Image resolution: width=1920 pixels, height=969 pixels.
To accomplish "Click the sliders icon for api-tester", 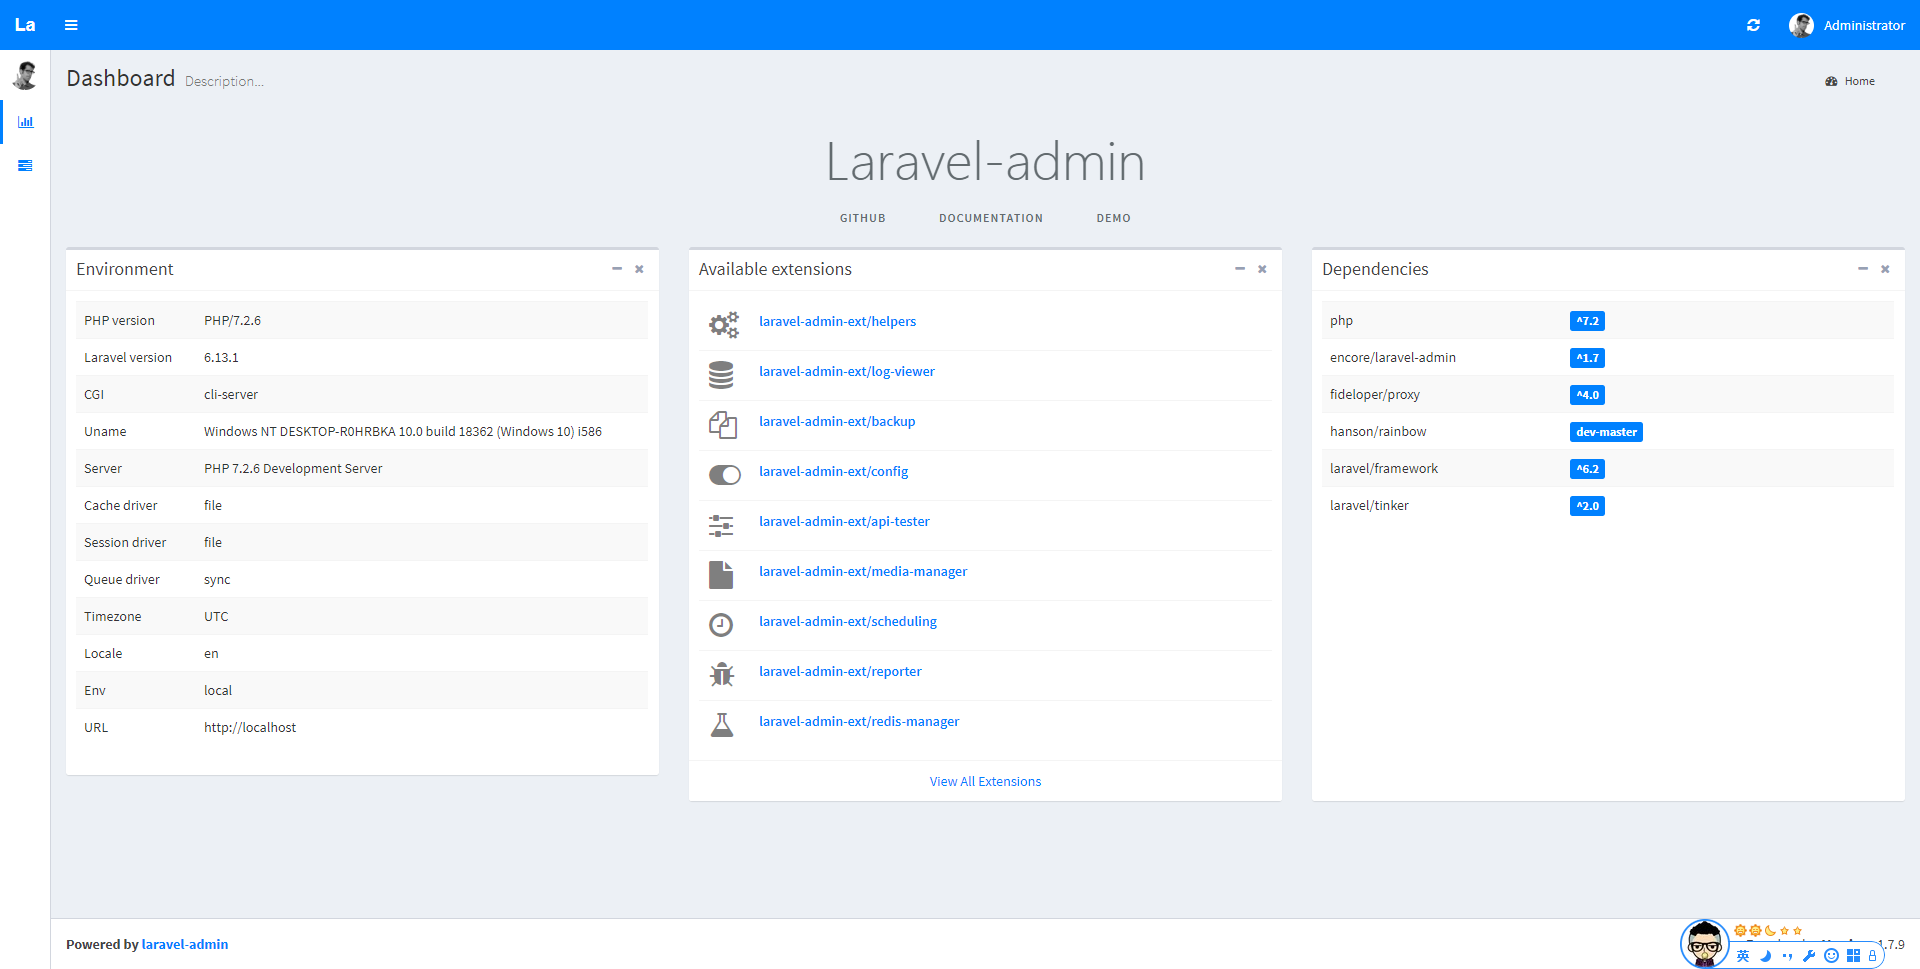I will (x=721, y=524).
